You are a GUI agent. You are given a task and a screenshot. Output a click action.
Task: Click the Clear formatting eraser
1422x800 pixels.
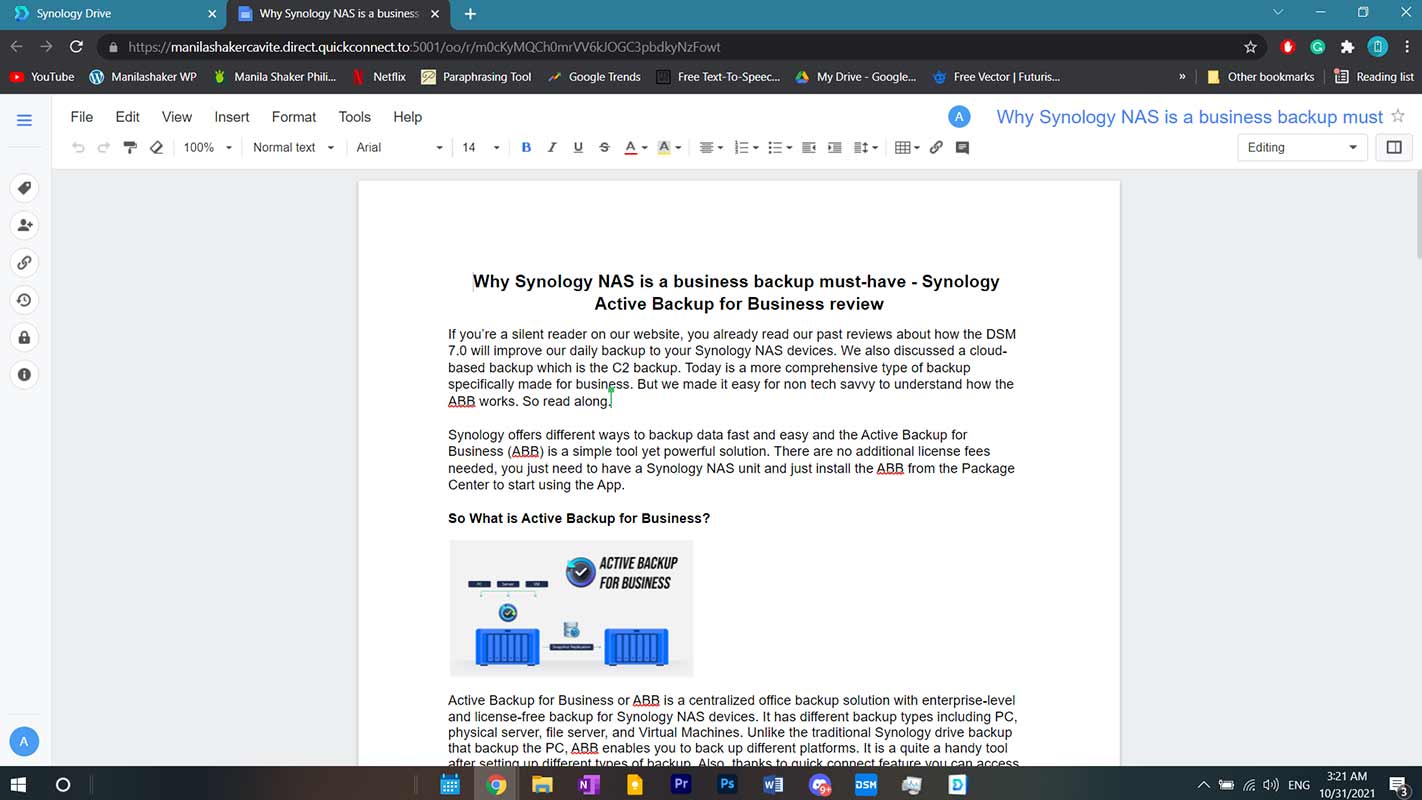coord(156,148)
